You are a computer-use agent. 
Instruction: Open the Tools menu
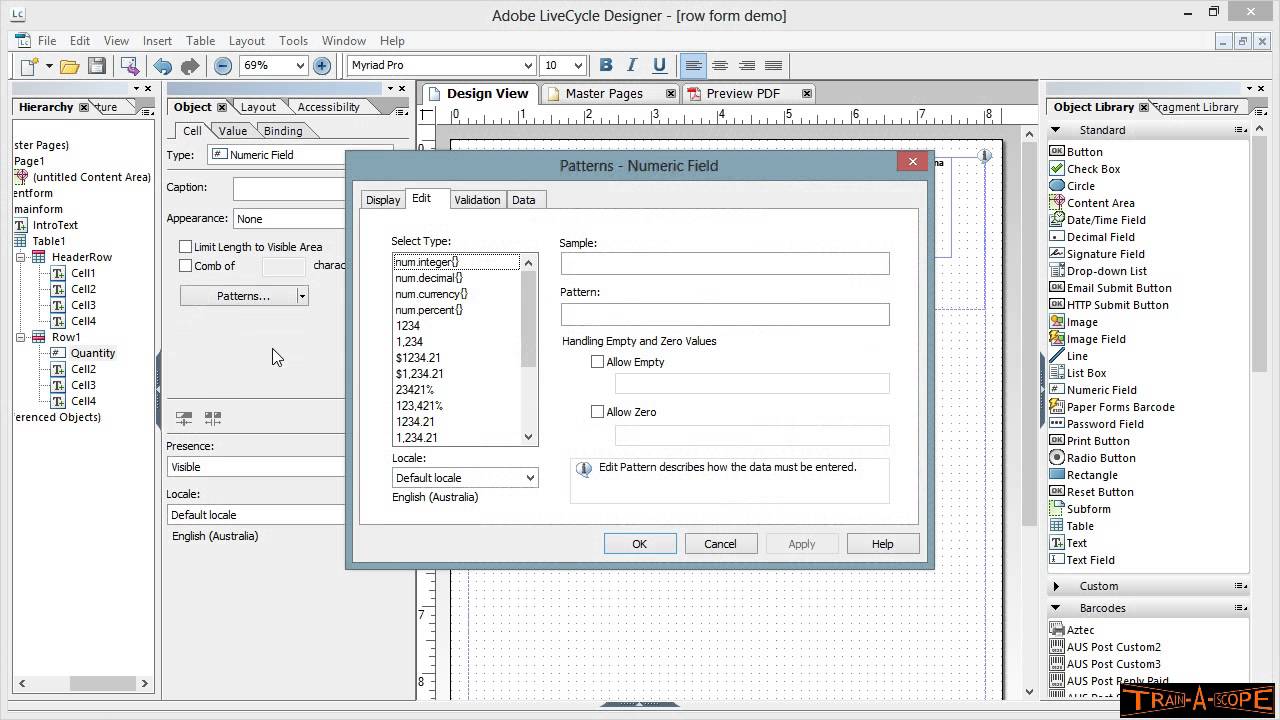(x=293, y=41)
